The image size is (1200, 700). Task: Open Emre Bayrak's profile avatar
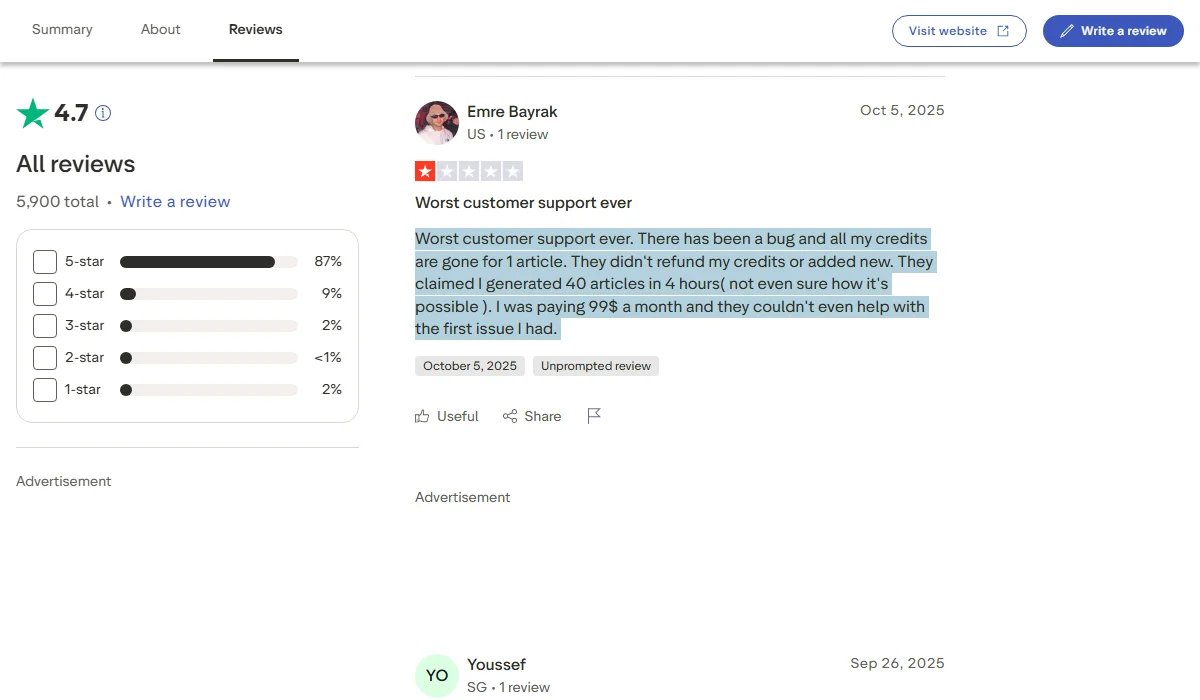tap(437, 122)
